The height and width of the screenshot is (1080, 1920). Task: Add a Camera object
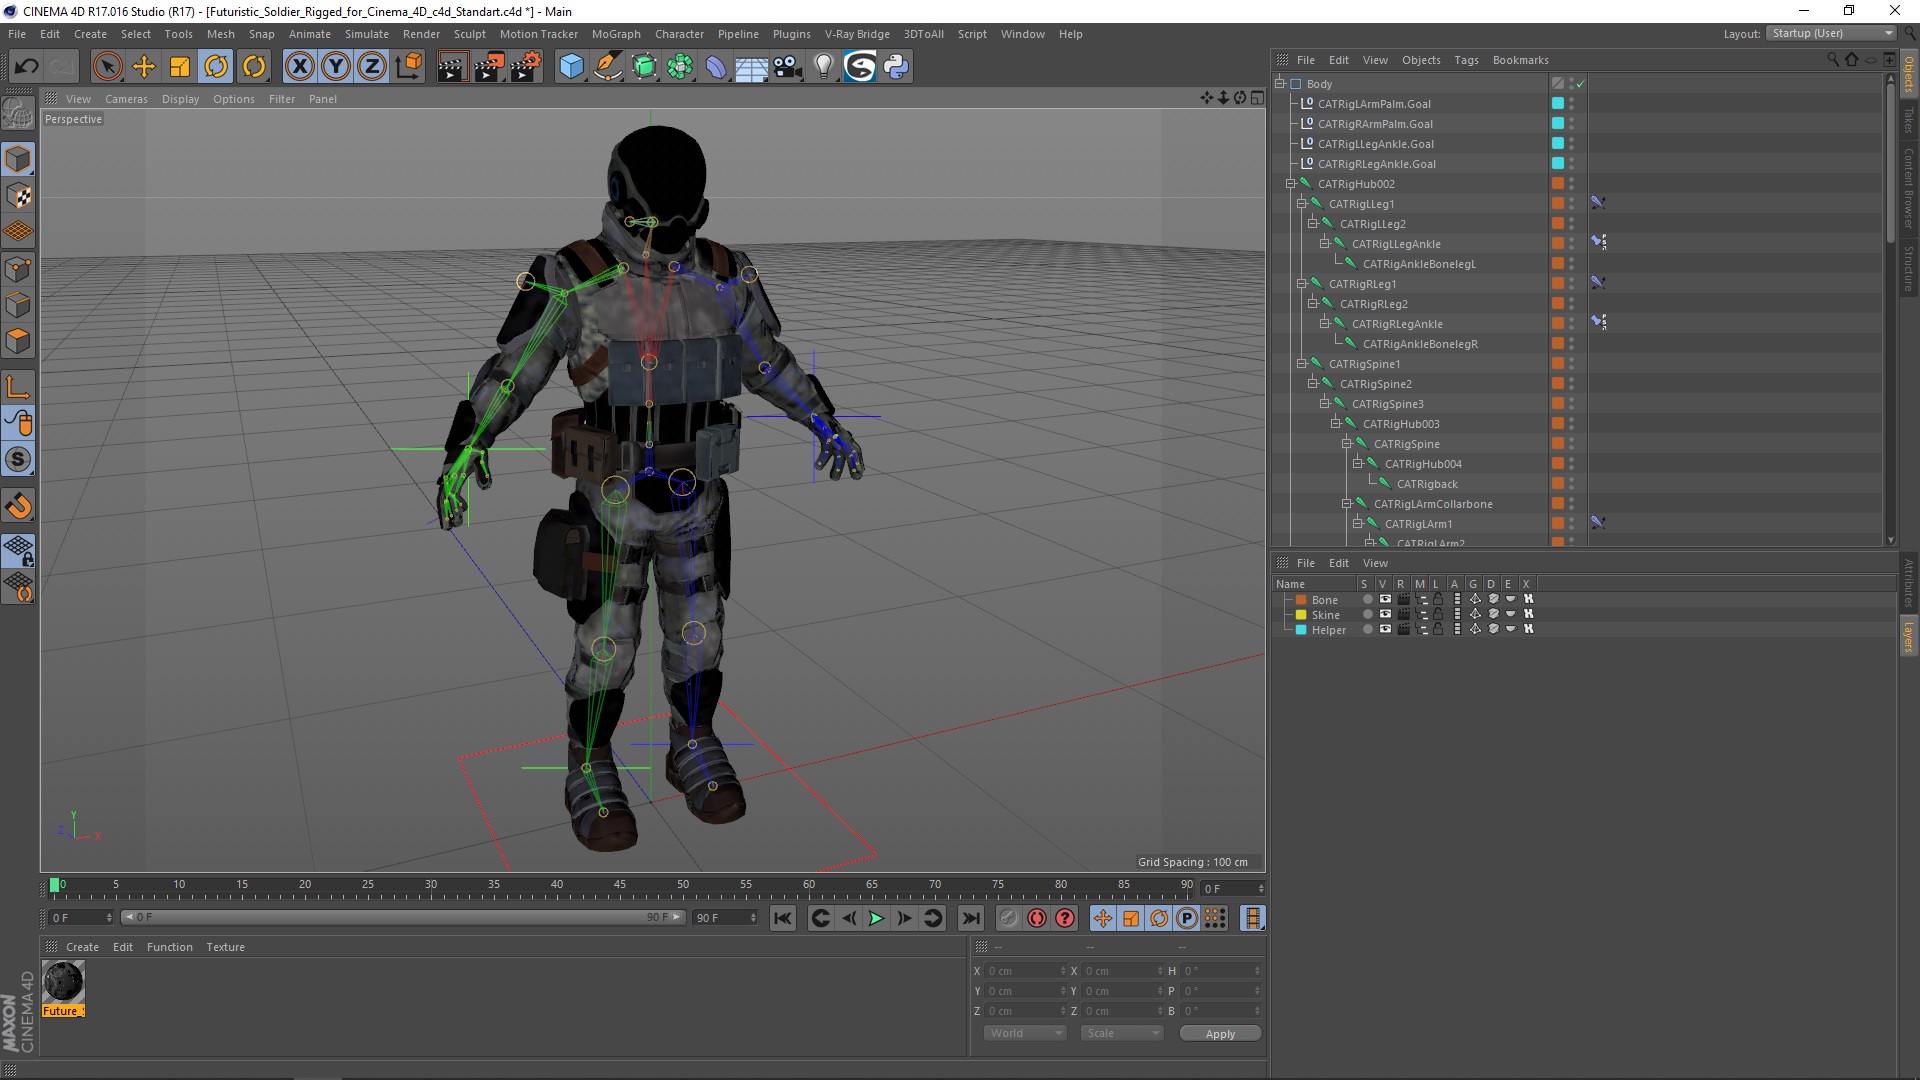point(788,67)
